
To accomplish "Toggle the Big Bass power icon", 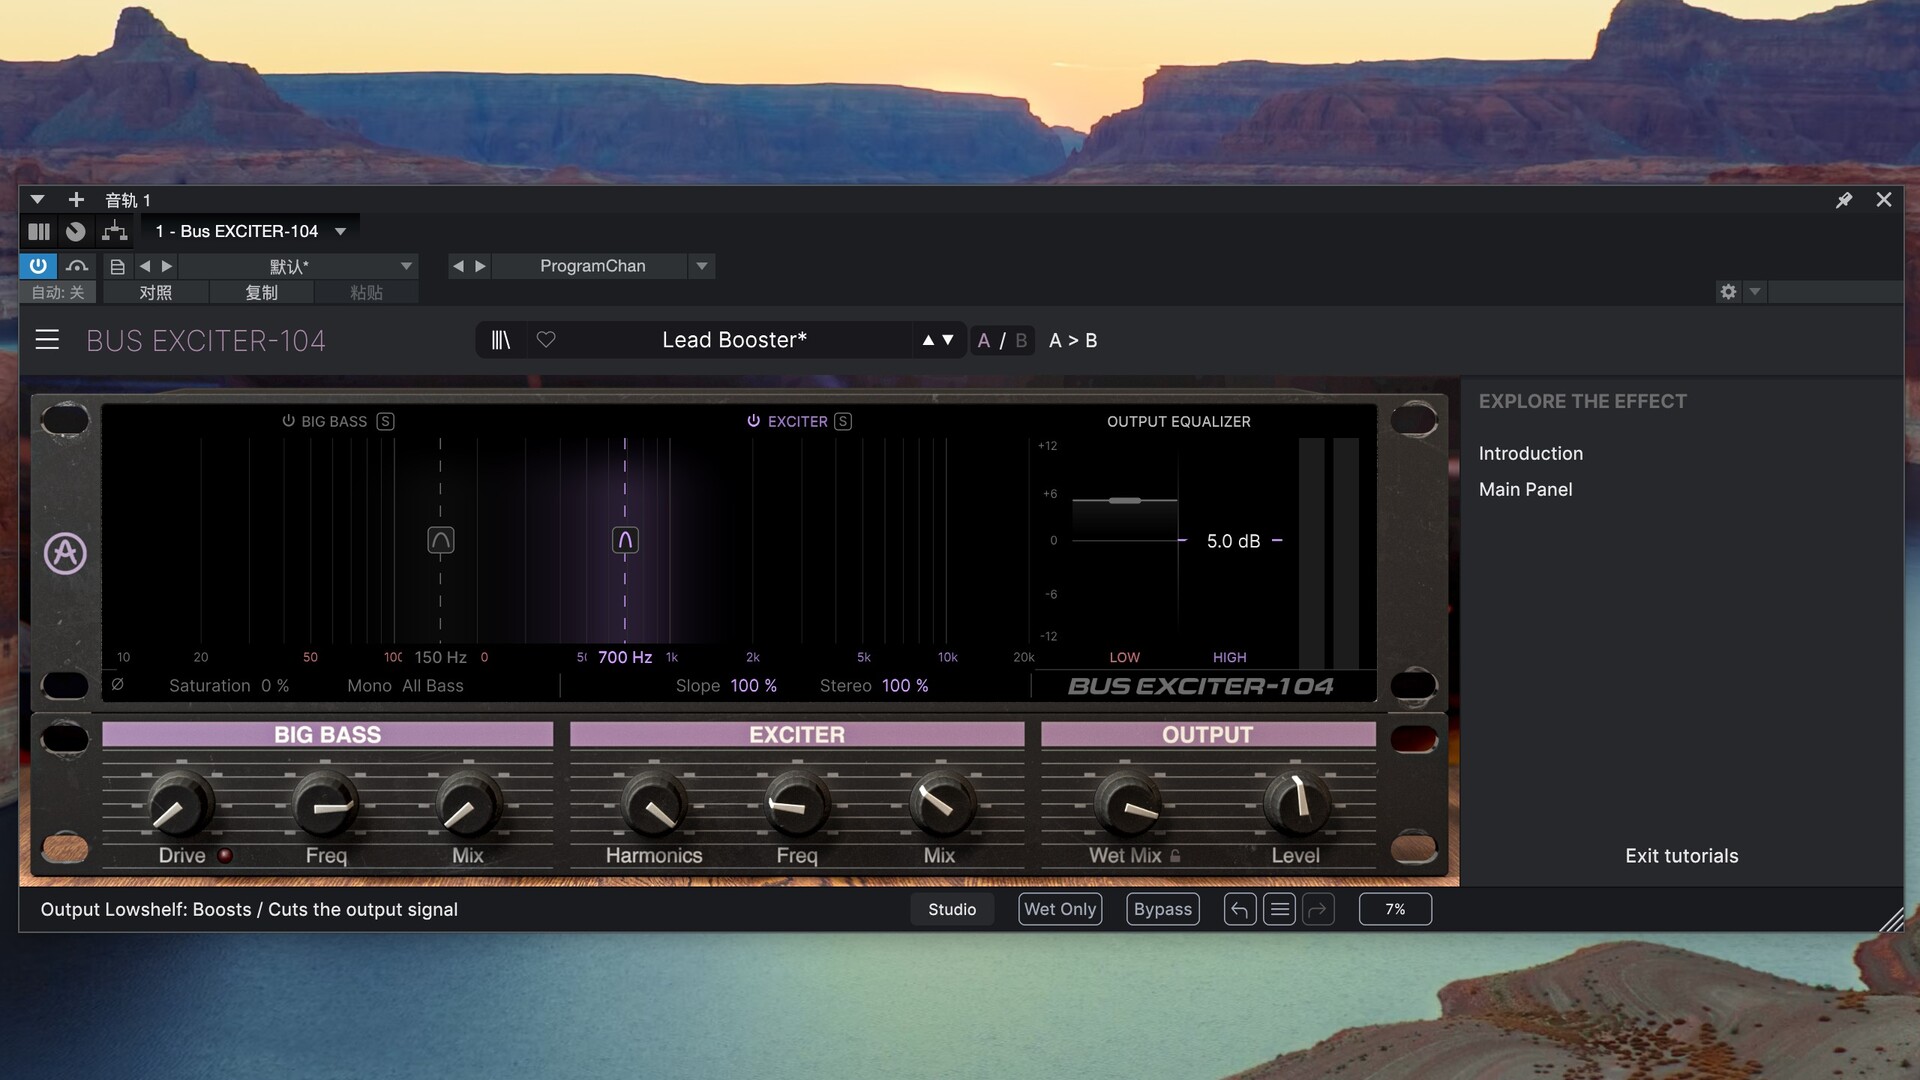I will pyautogui.click(x=288, y=421).
